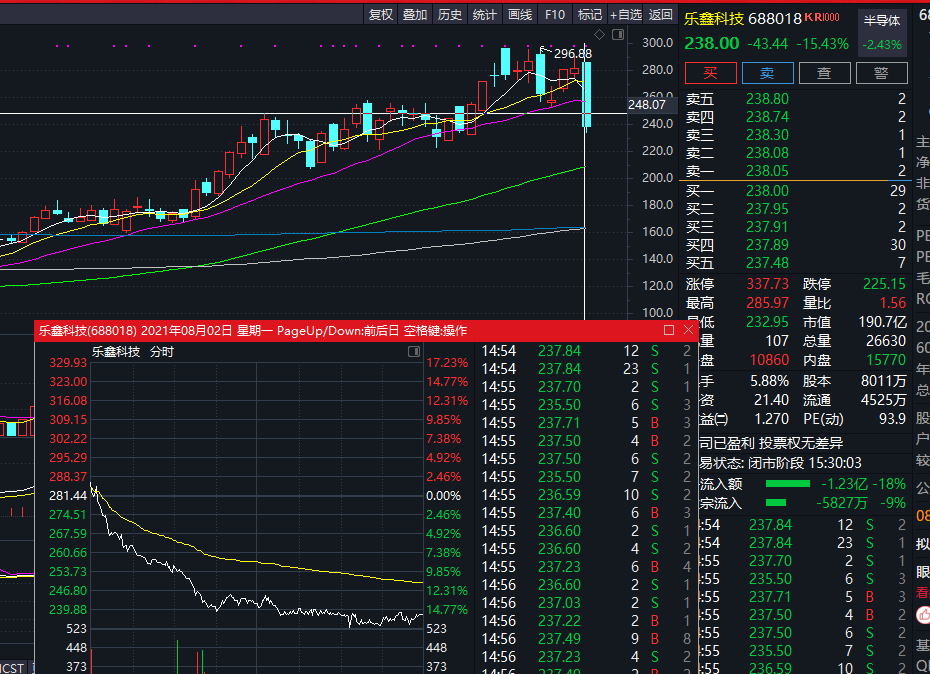
Task: Click the 标记 mark button
Action: pos(590,14)
